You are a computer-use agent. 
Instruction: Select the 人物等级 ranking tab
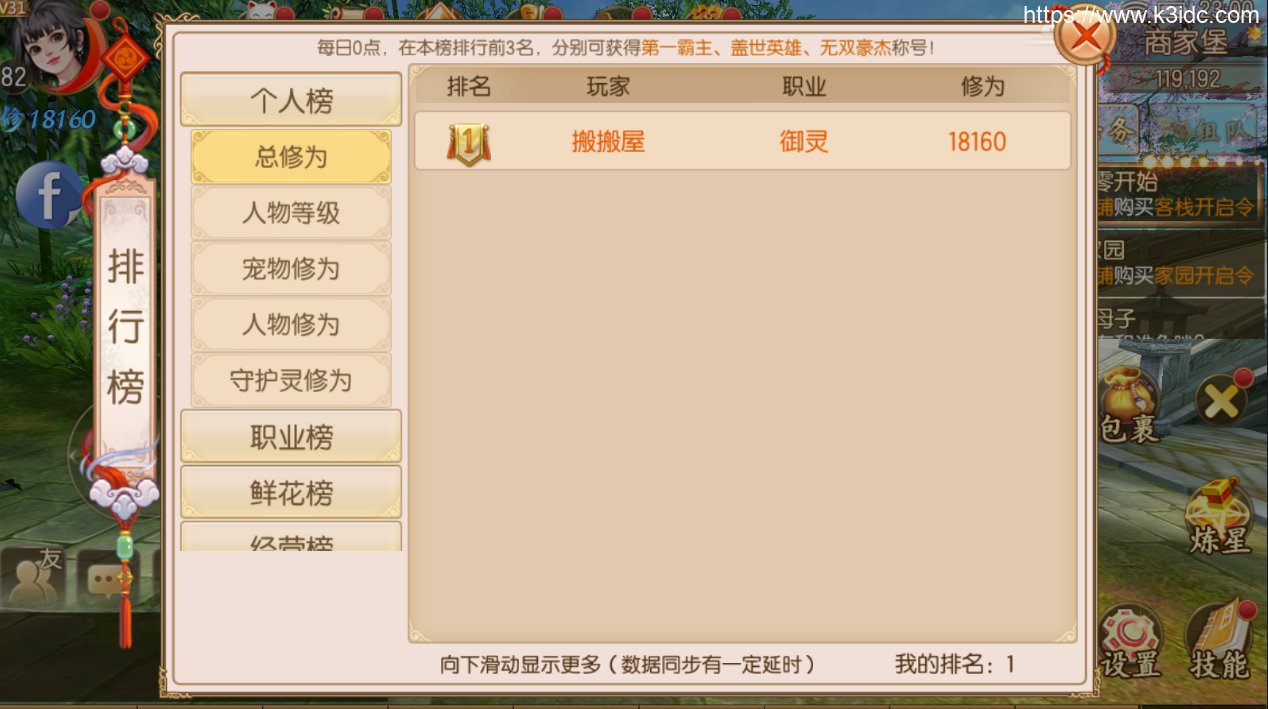click(x=291, y=213)
